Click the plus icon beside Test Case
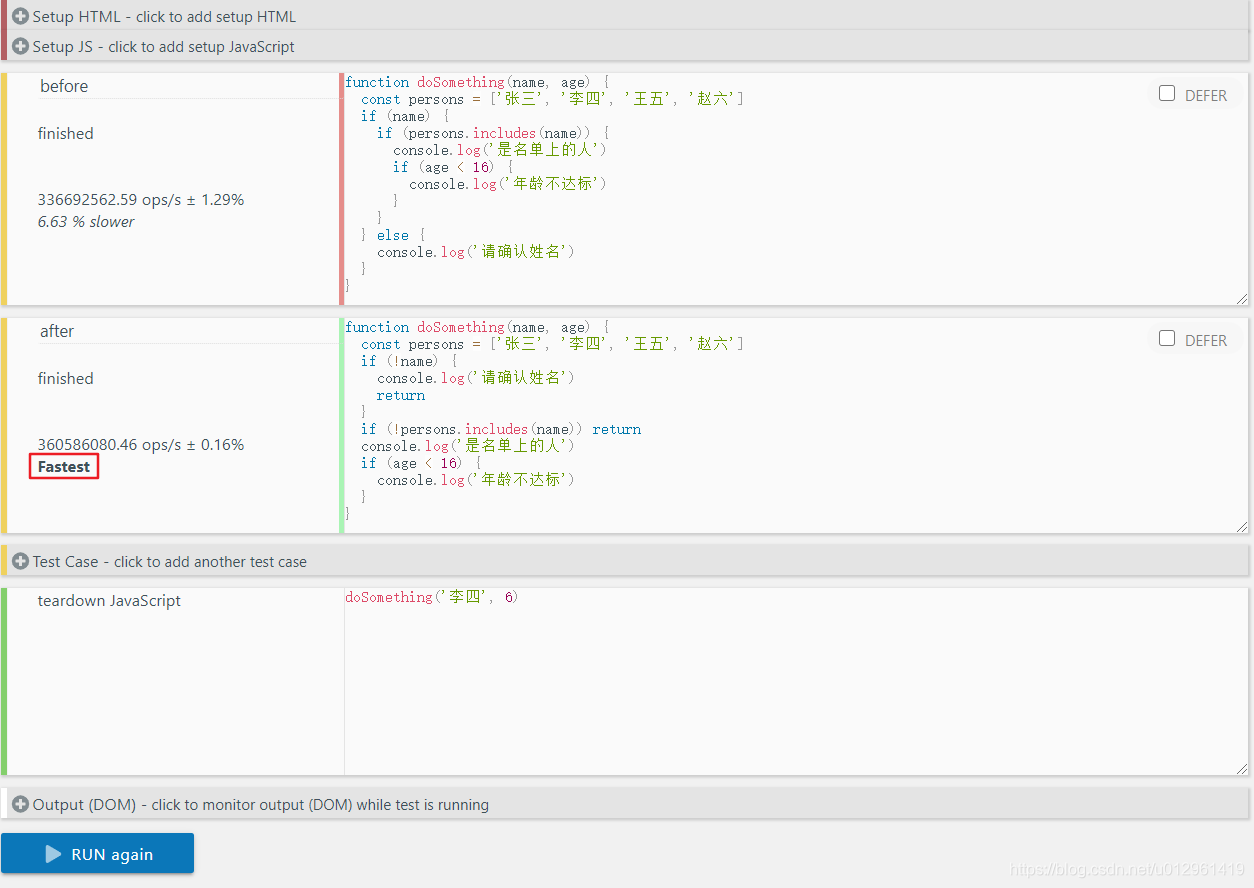1254x888 pixels. click(x=20, y=561)
